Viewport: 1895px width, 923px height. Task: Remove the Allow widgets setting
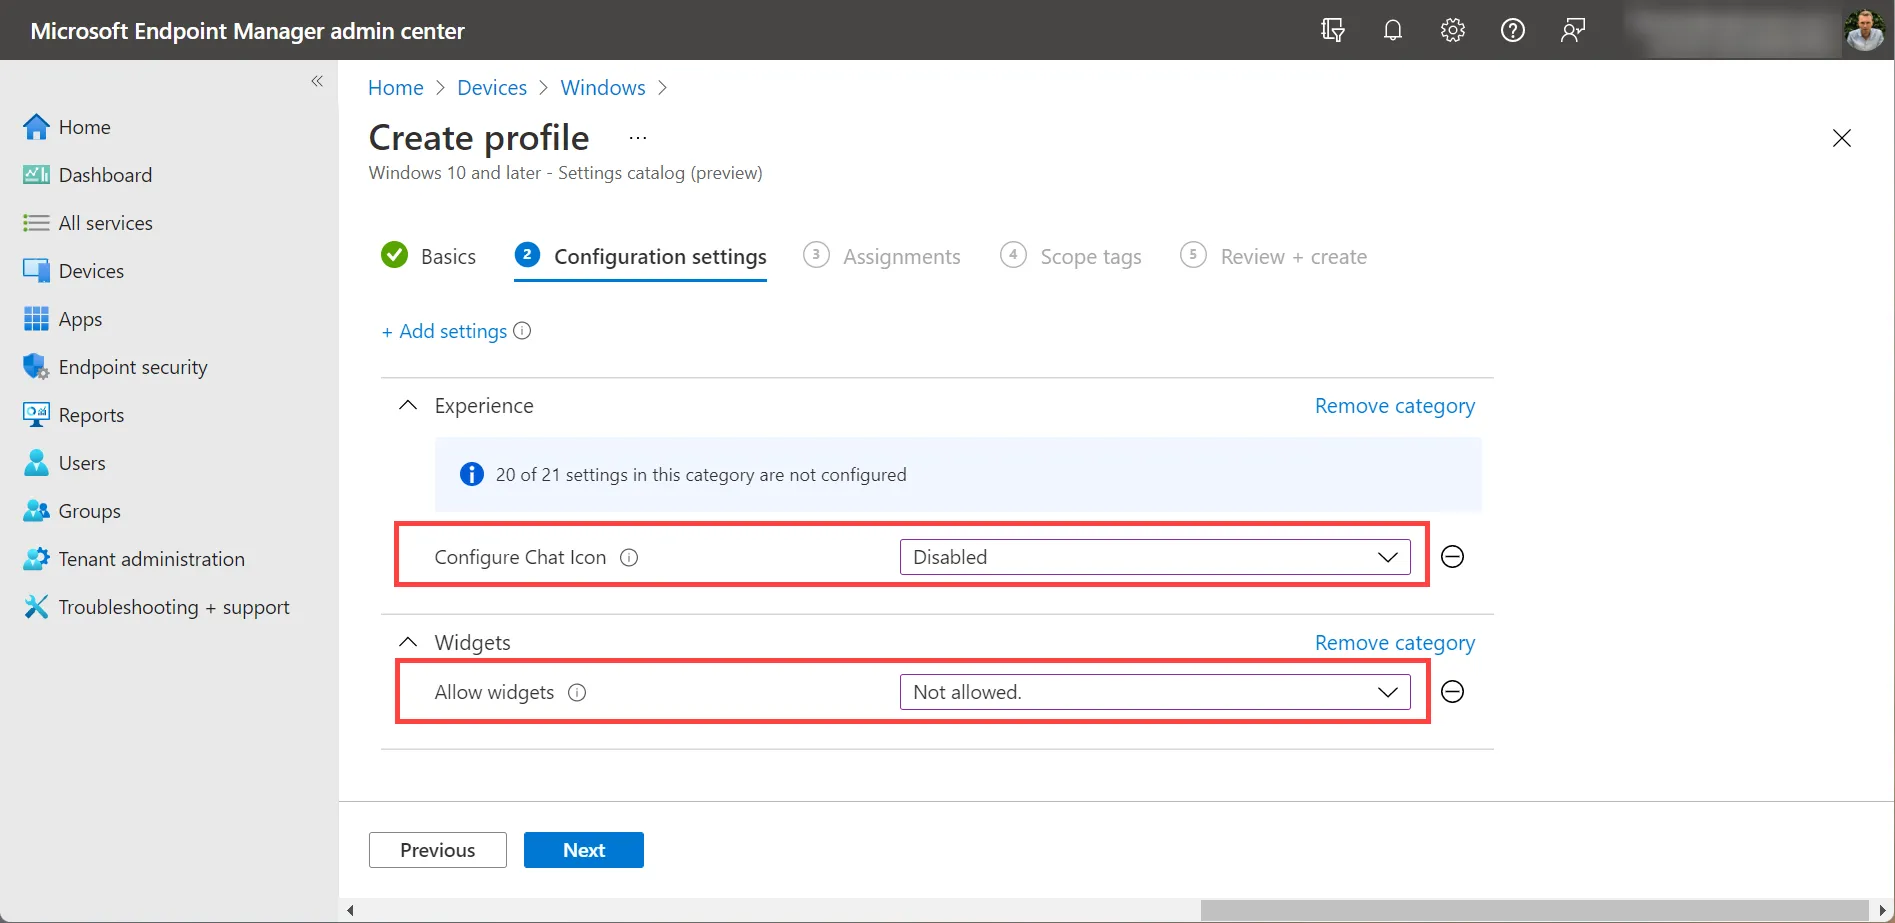coord(1452,692)
